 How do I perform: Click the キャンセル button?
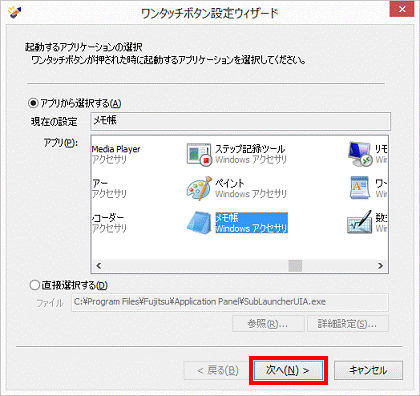pyautogui.click(x=368, y=370)
